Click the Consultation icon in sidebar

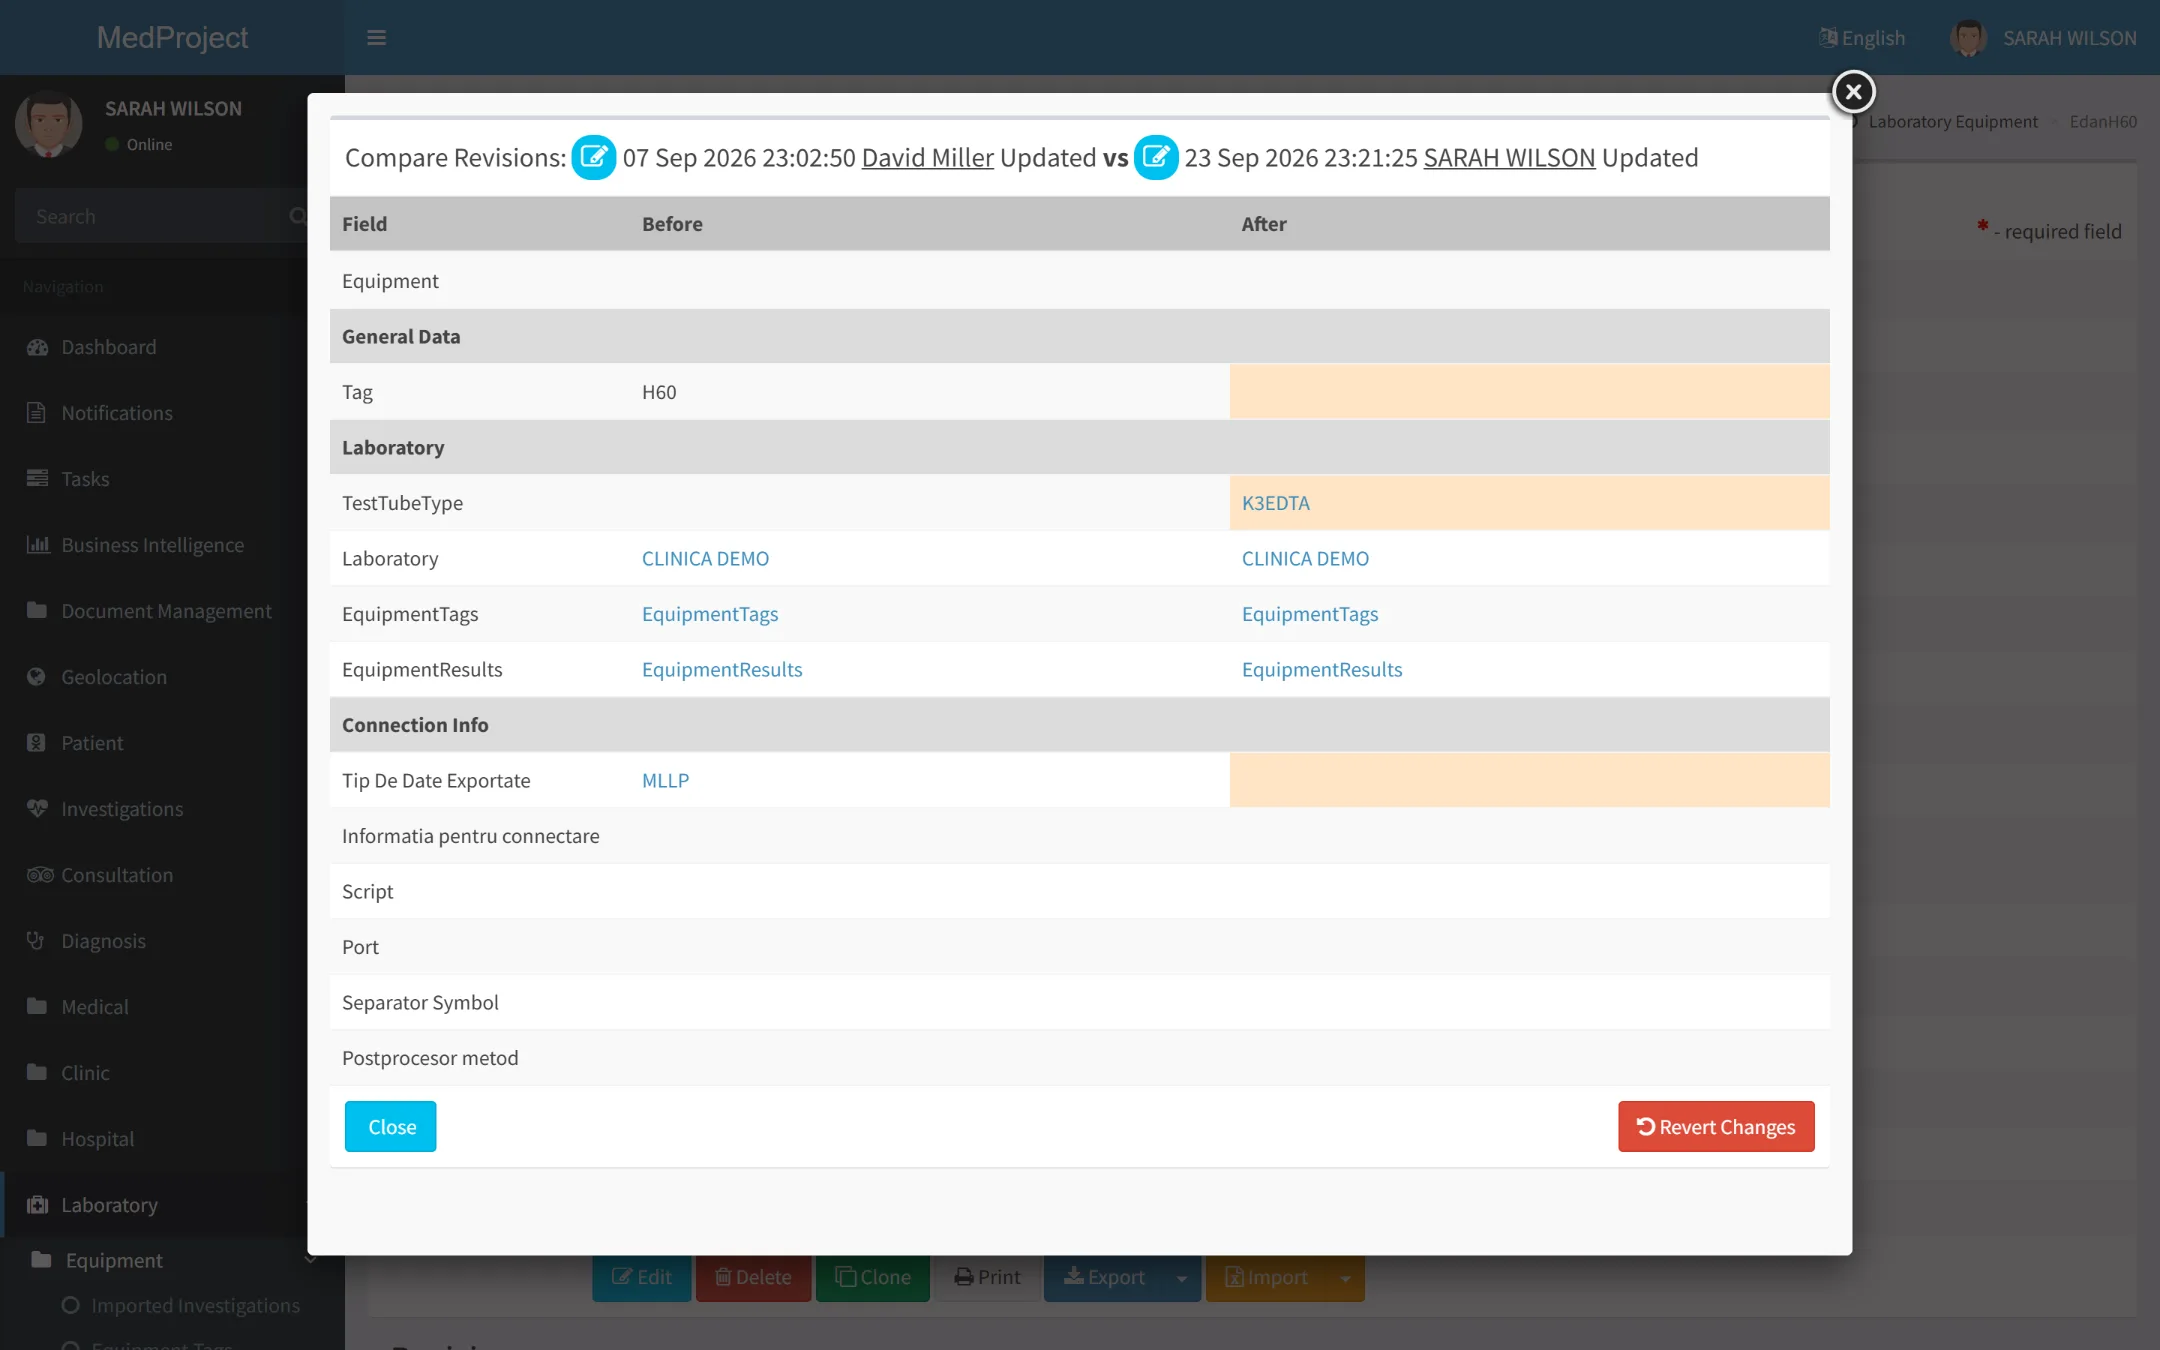tap(40, 875)
